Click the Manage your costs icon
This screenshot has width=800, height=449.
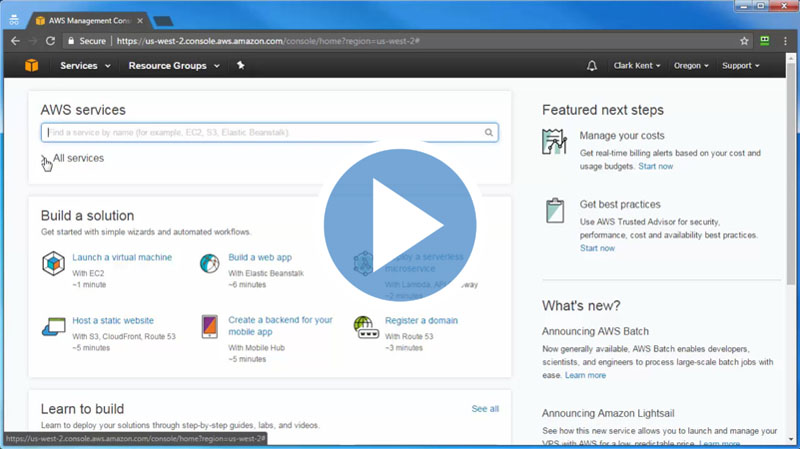(x=555, y=141)
